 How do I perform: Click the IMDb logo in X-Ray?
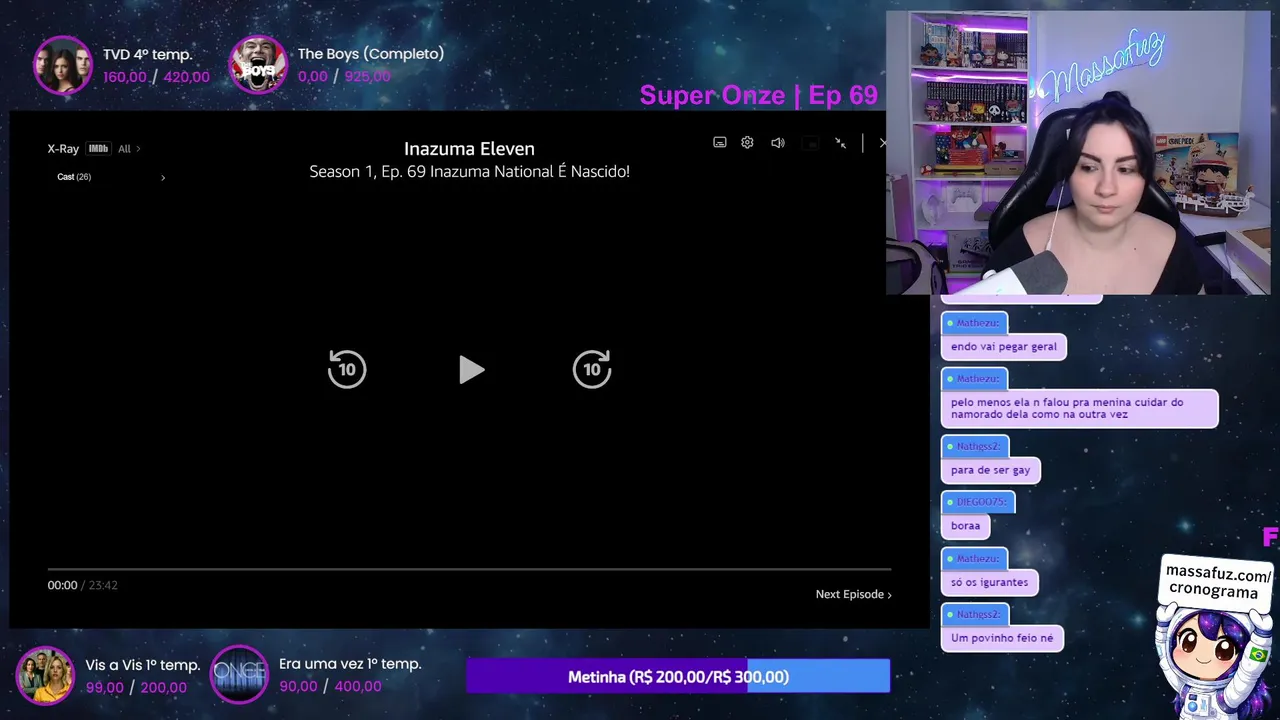98,149
